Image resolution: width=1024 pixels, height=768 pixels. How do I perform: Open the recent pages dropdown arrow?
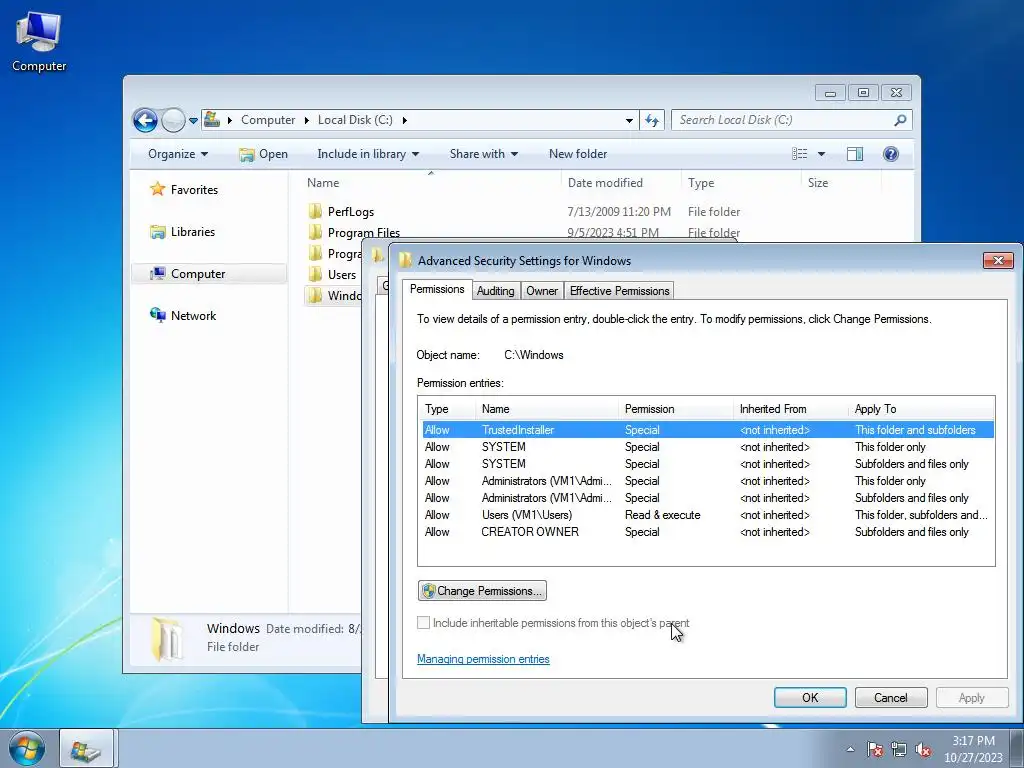coord(193,121)
